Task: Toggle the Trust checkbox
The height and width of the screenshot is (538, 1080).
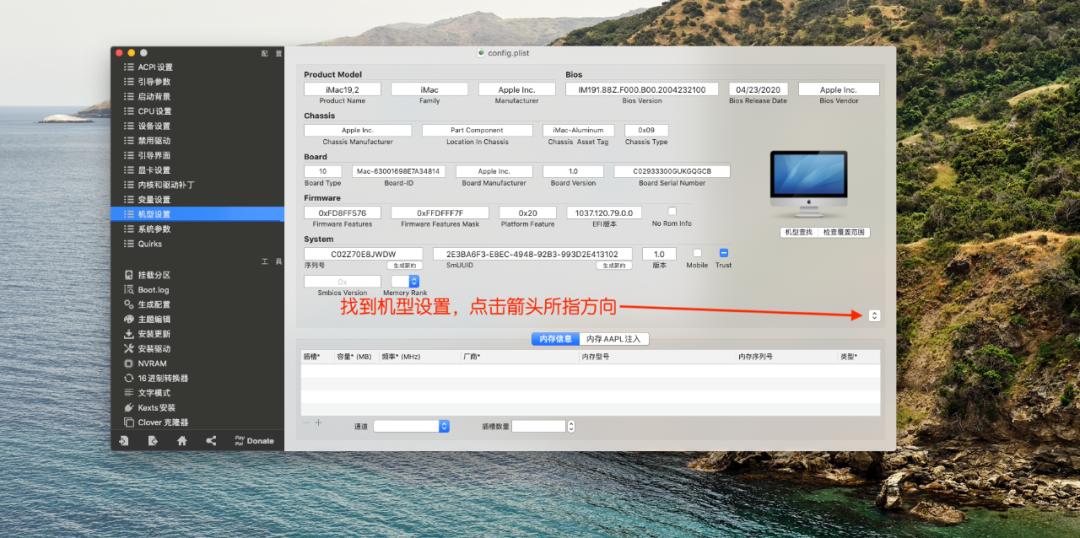Action: [724, 253]
